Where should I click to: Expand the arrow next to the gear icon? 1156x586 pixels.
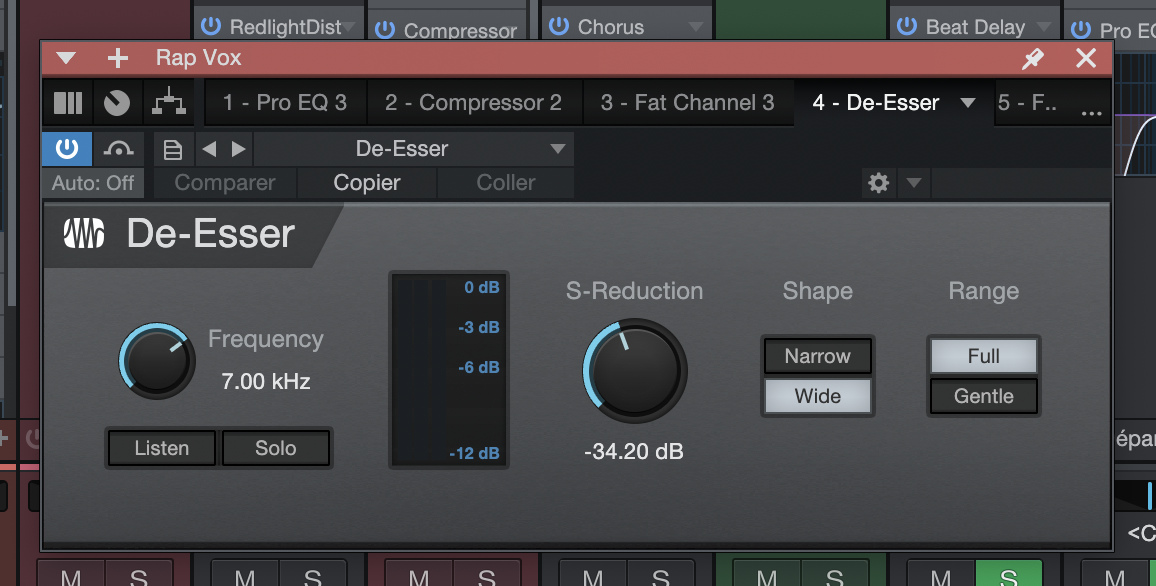[913, 183]
